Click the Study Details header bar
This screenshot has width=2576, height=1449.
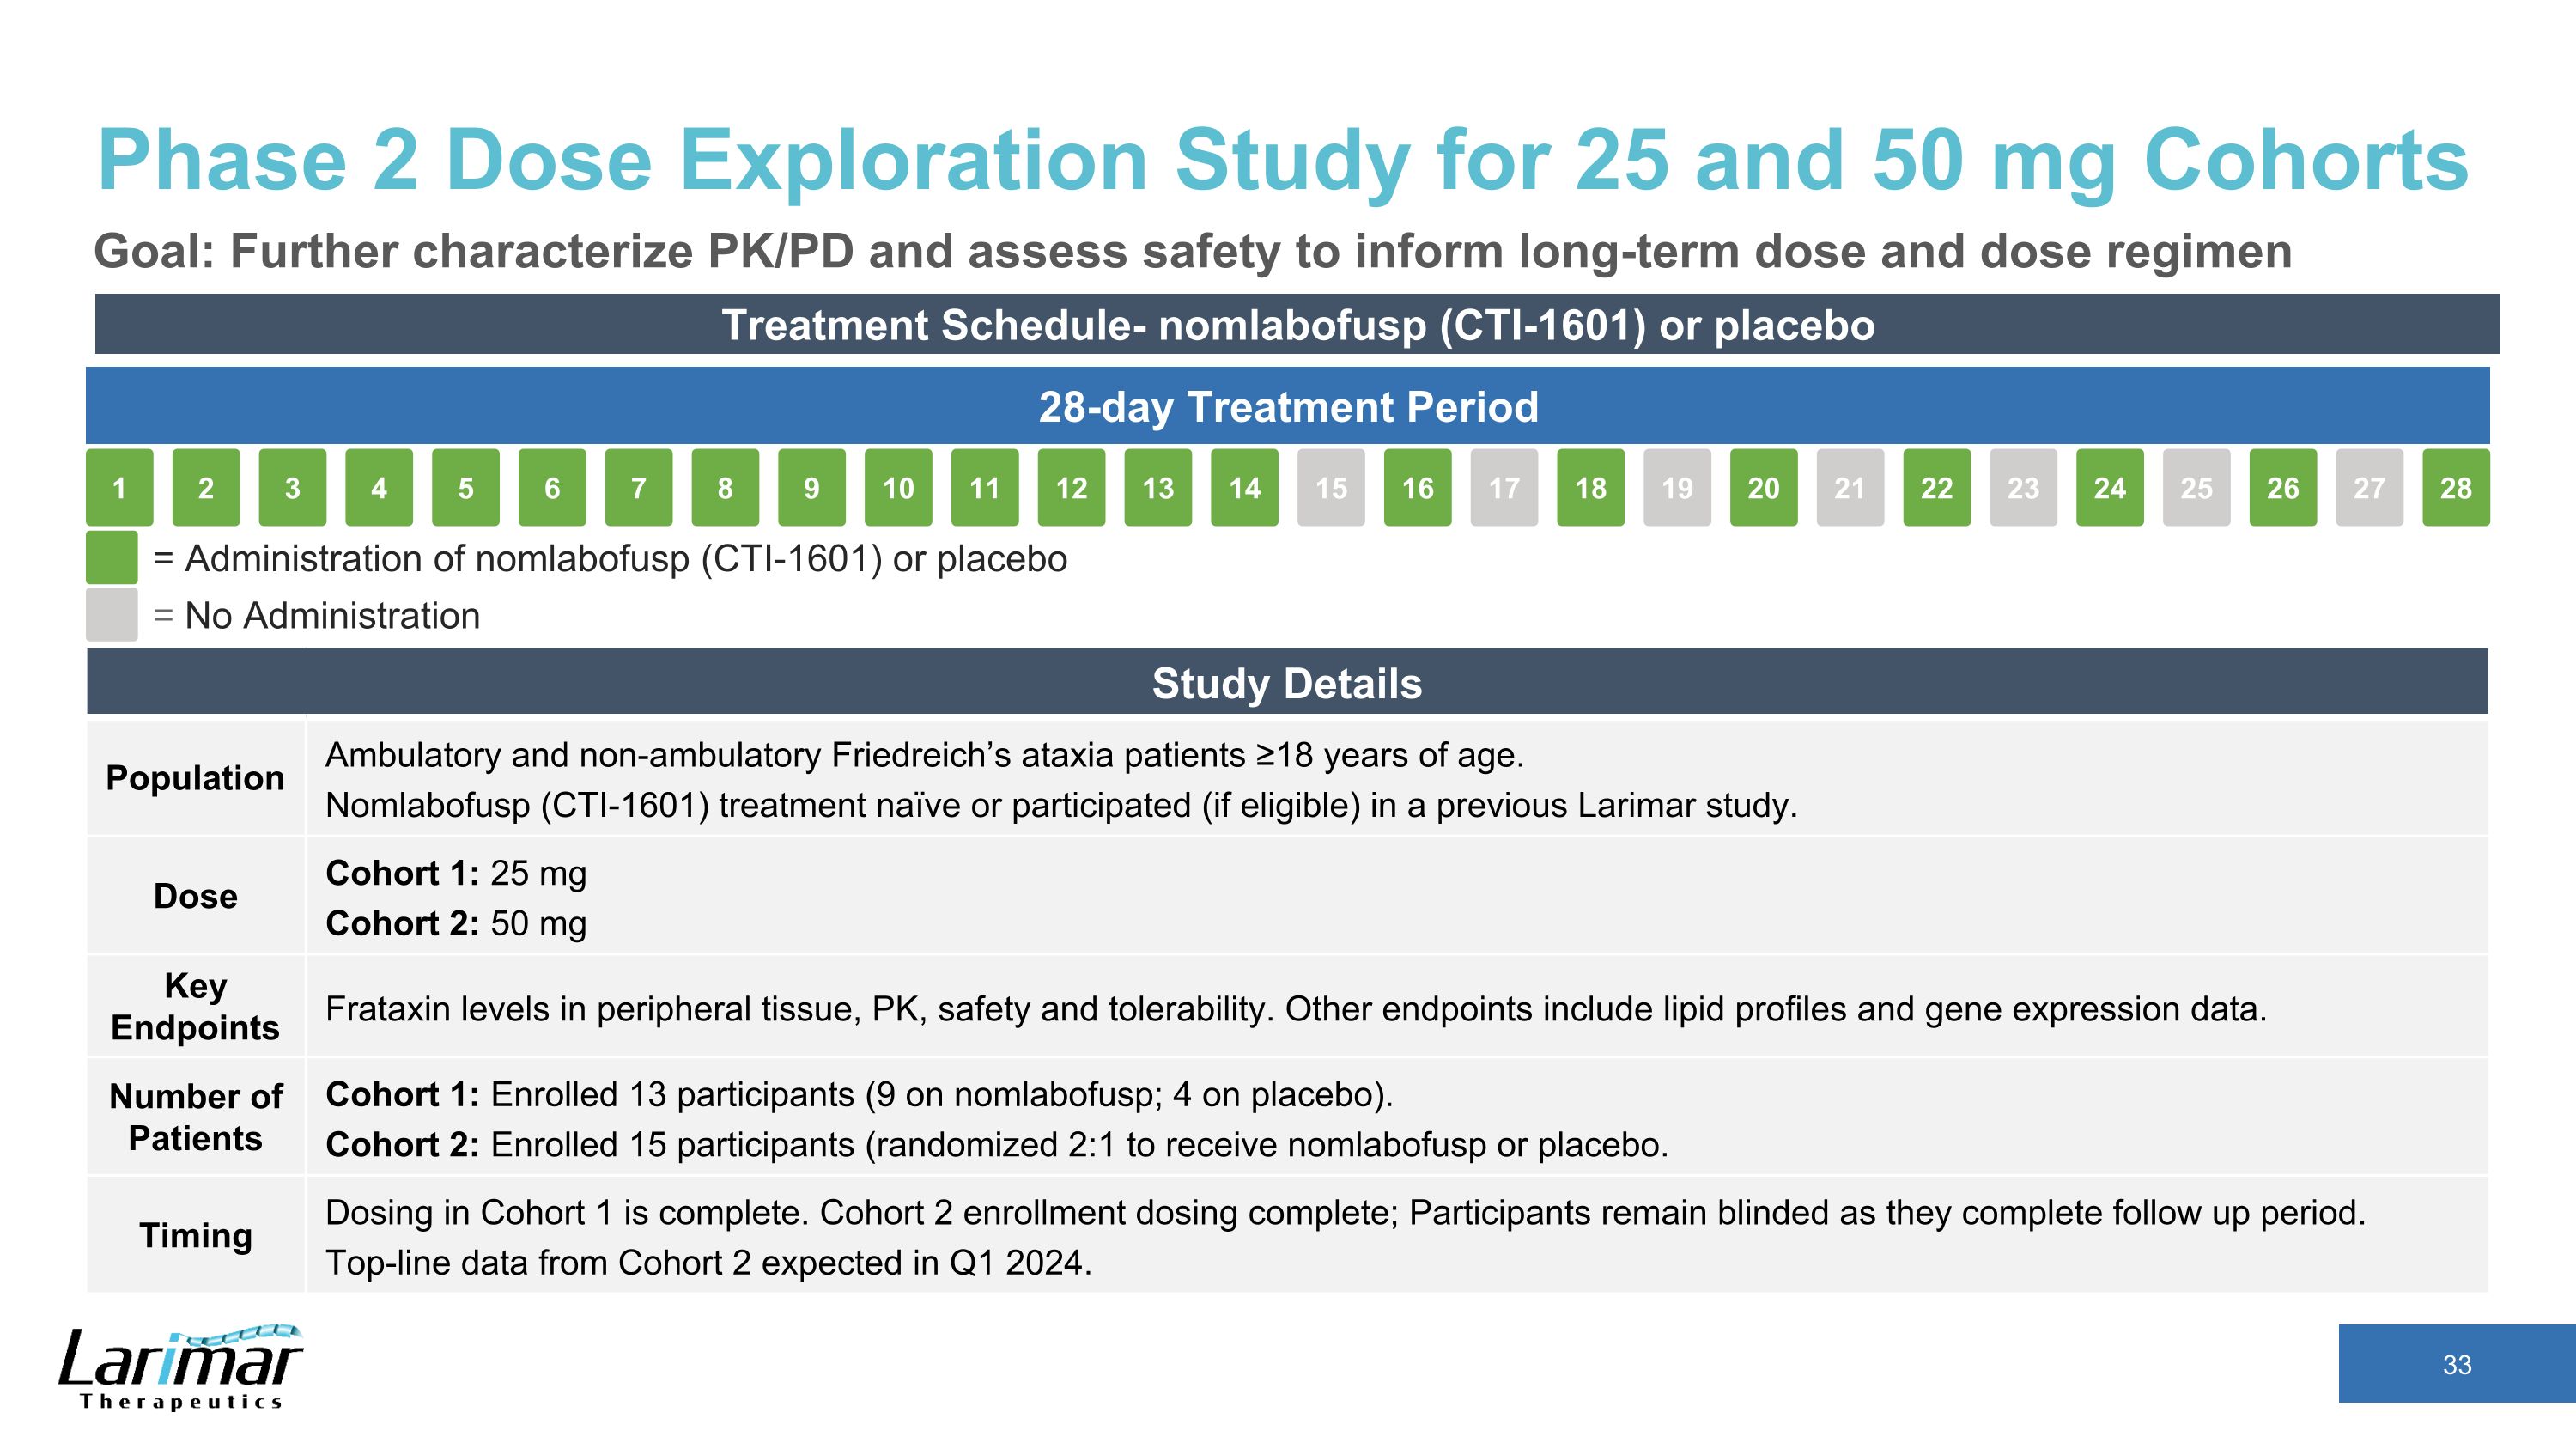click(1287, 683)
